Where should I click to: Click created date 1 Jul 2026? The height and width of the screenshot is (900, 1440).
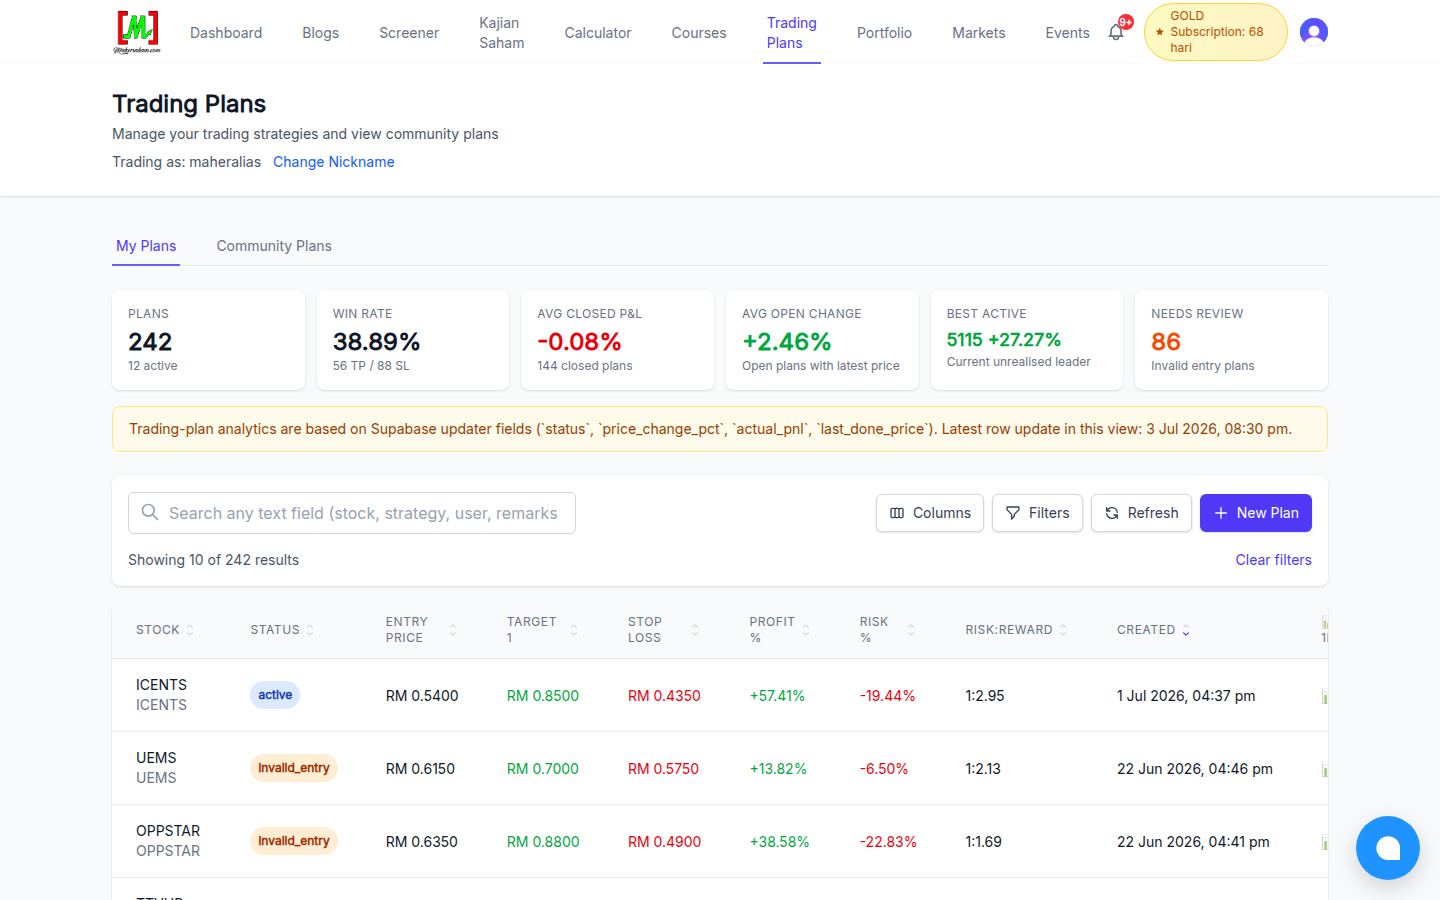1186,696
